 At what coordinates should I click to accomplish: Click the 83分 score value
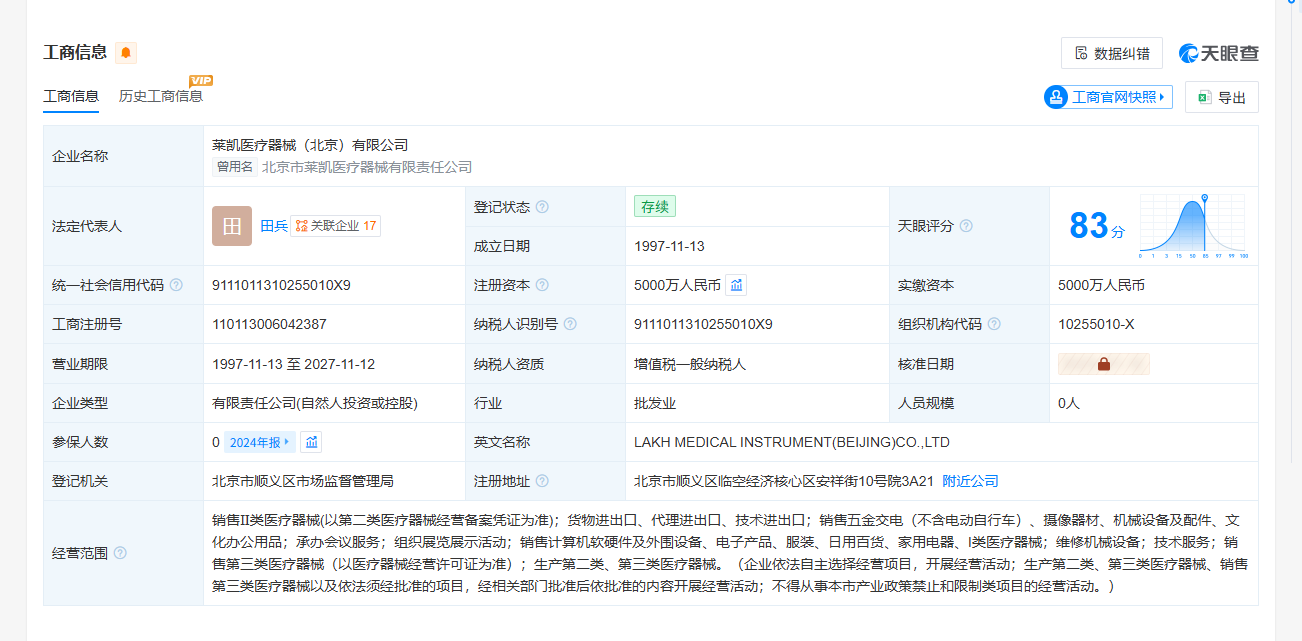[x=1096, y=226]
